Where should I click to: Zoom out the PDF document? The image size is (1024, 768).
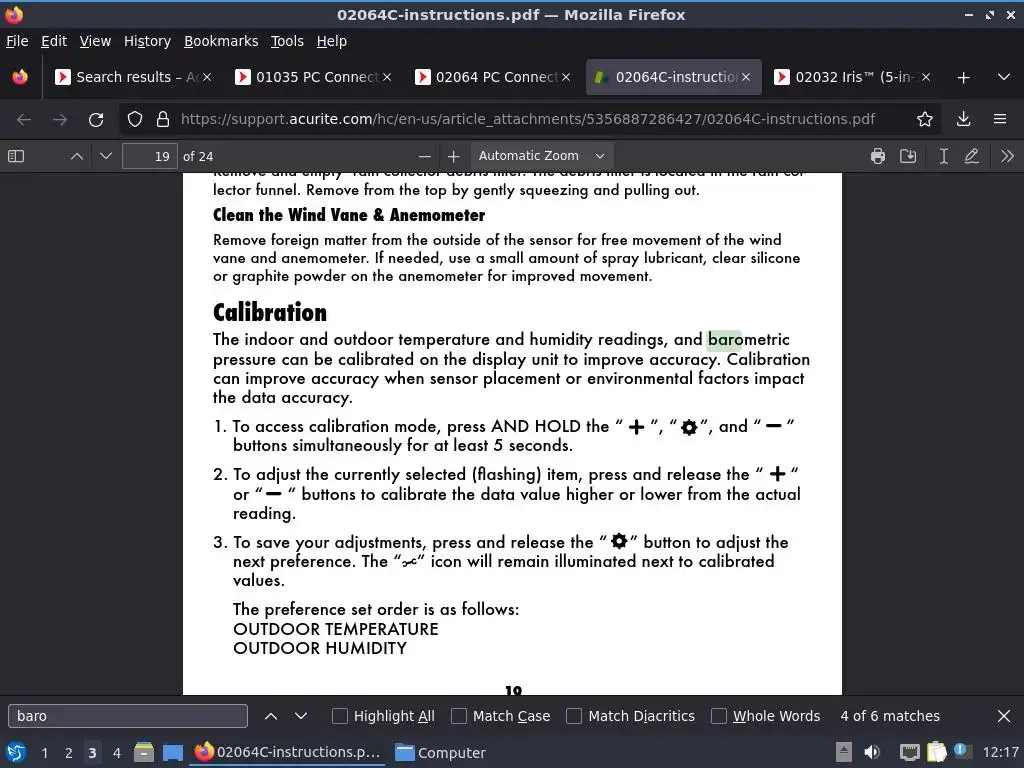424,156
